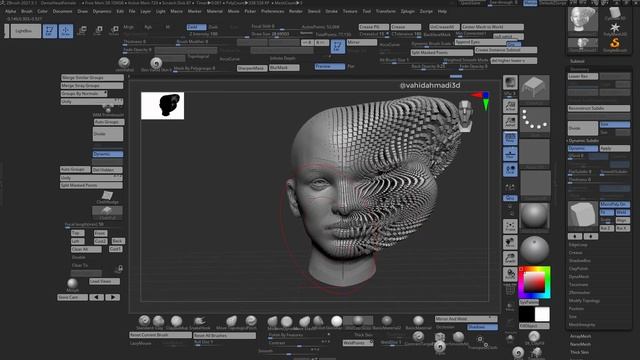Open the Brush menu
The image size is (640, 360).
tap(27, 11)
